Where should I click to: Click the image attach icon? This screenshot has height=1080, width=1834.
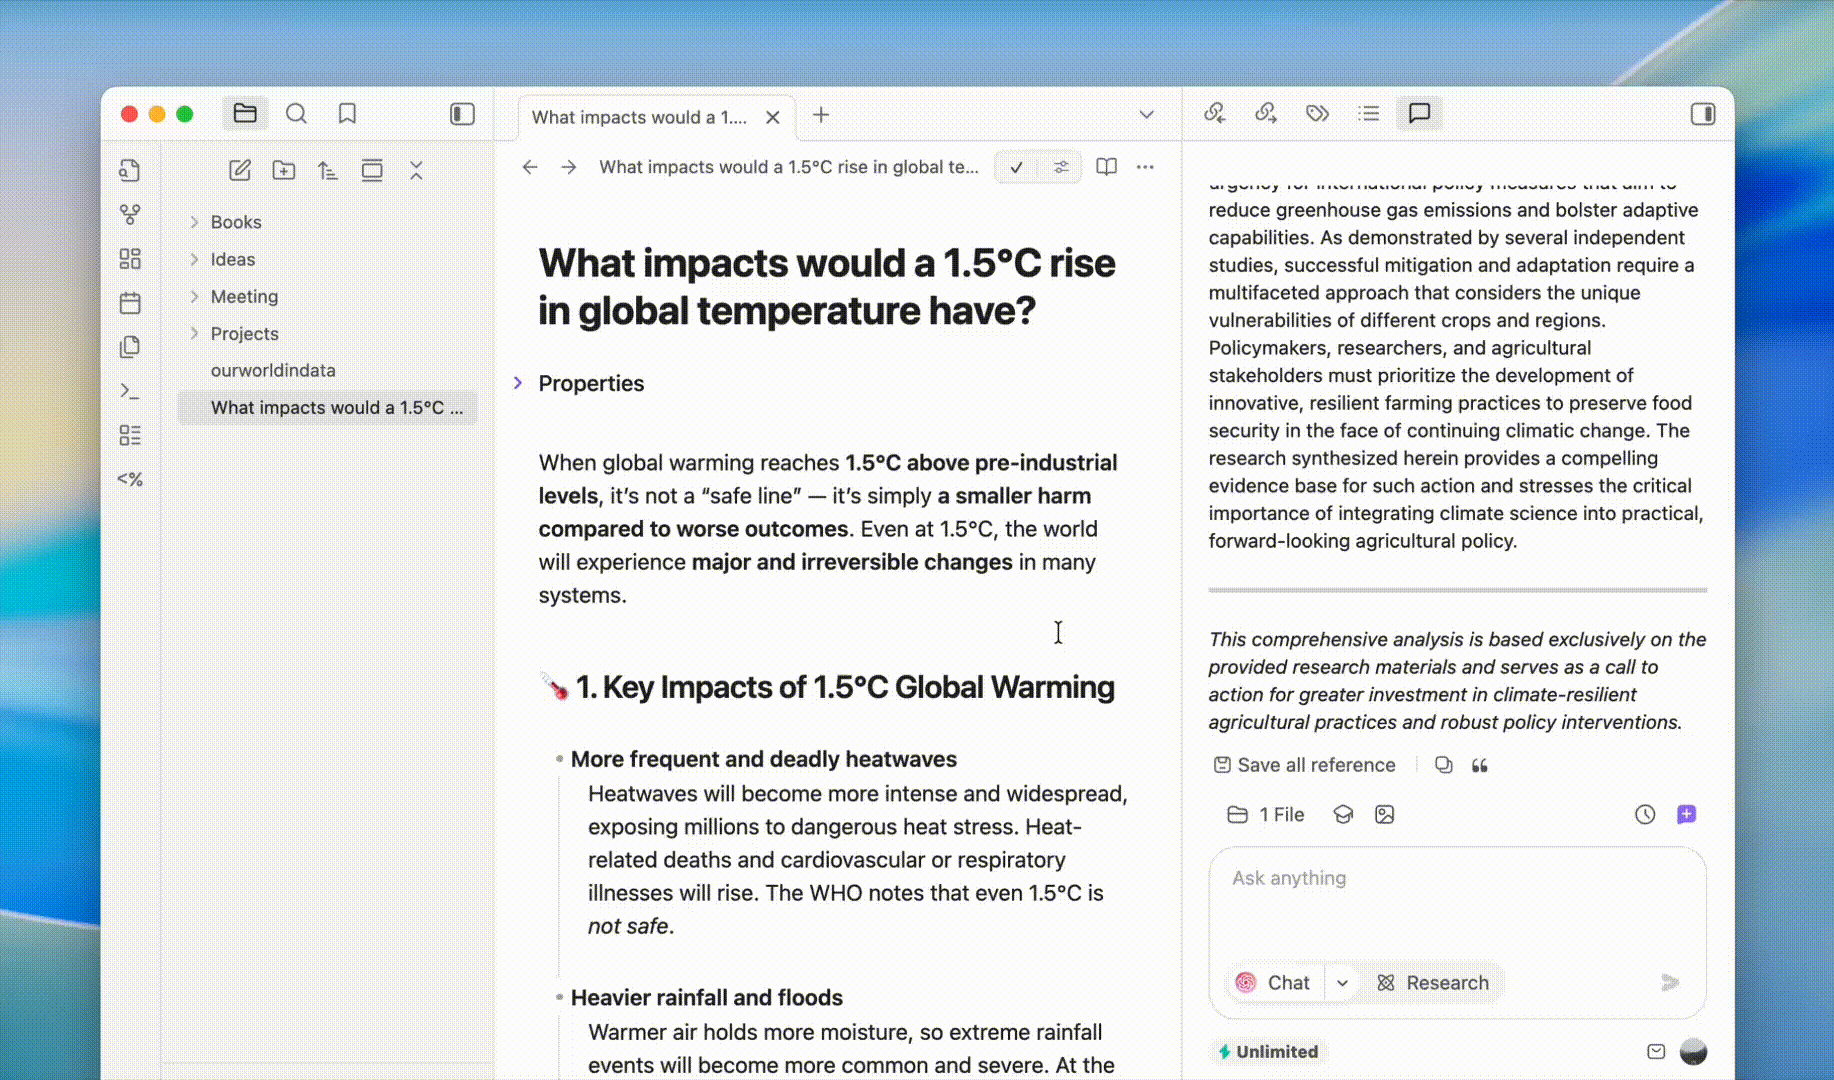1384,815
